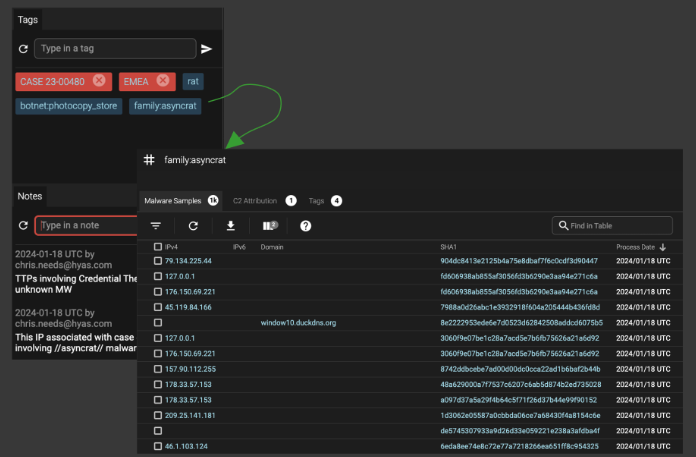Open the Malware Samples tab
The height and width of the screenshot is (457, 696).
(x=173, y=201)
